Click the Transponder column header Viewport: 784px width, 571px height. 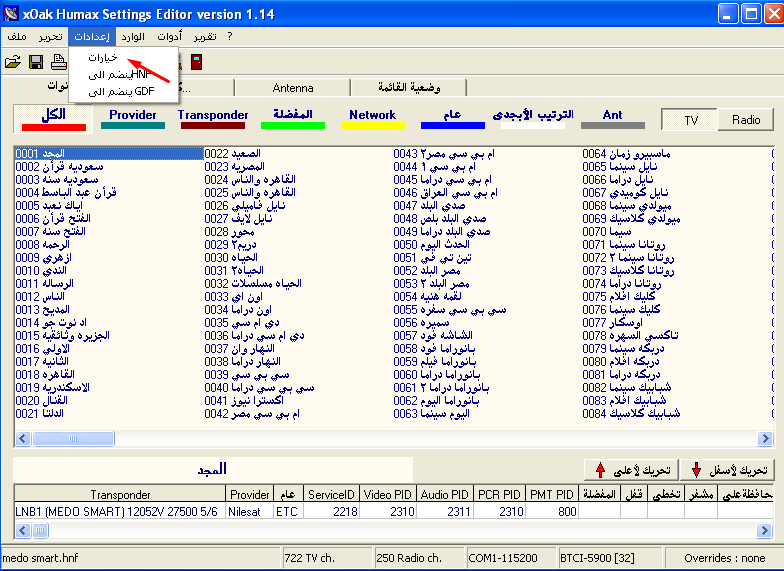coord(120,494)
